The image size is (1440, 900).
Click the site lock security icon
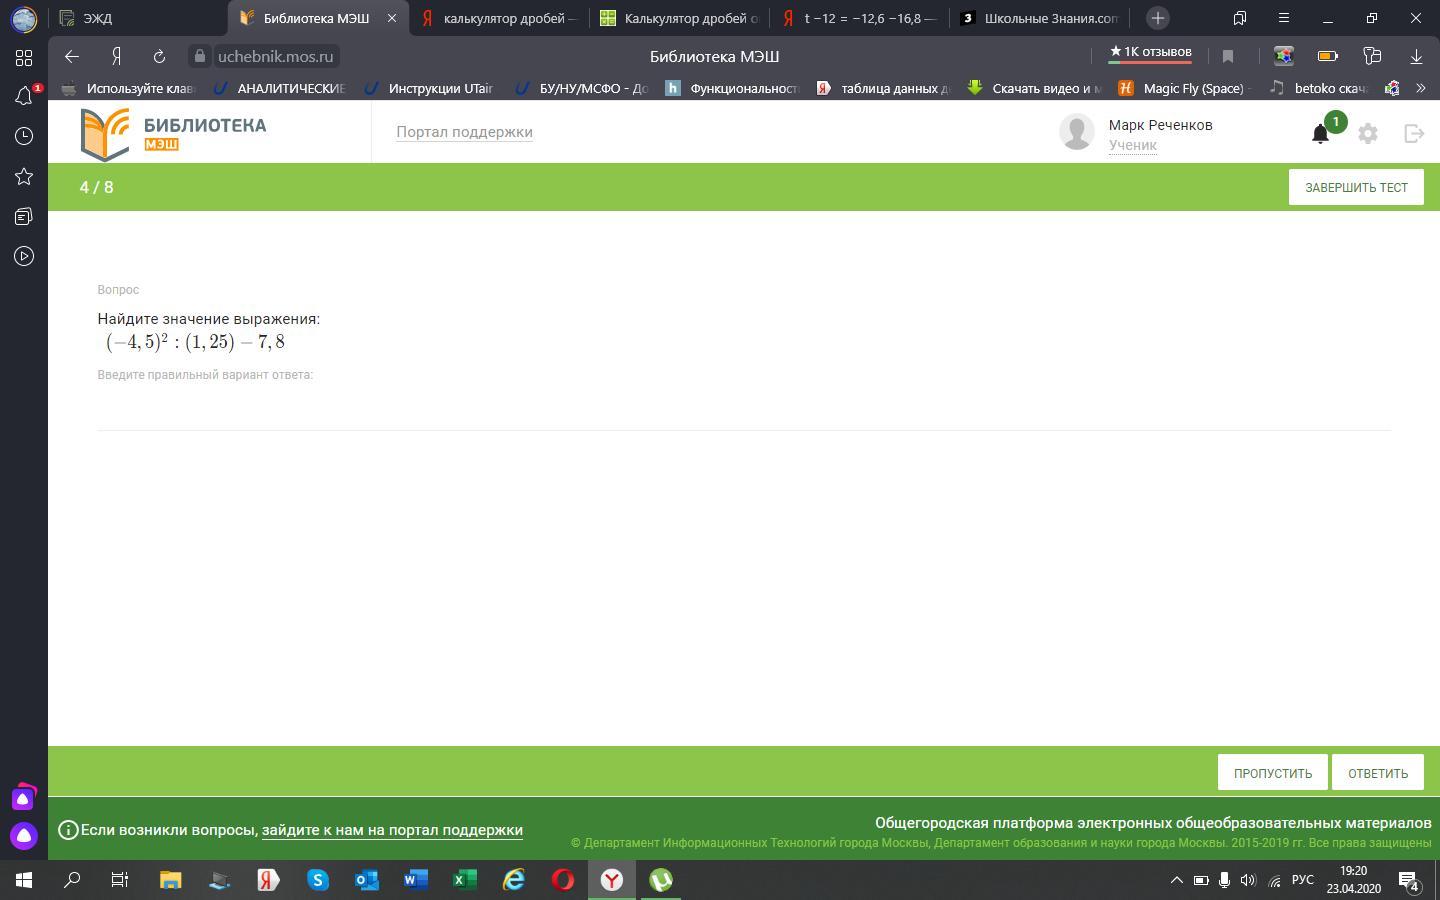[200, 56]
